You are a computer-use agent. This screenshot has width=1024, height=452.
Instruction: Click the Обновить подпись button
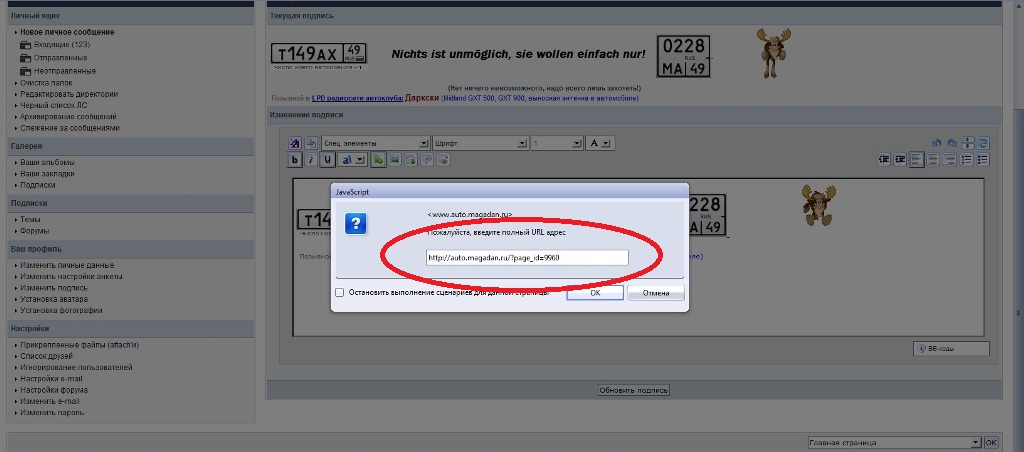click(x=633, y=390)
